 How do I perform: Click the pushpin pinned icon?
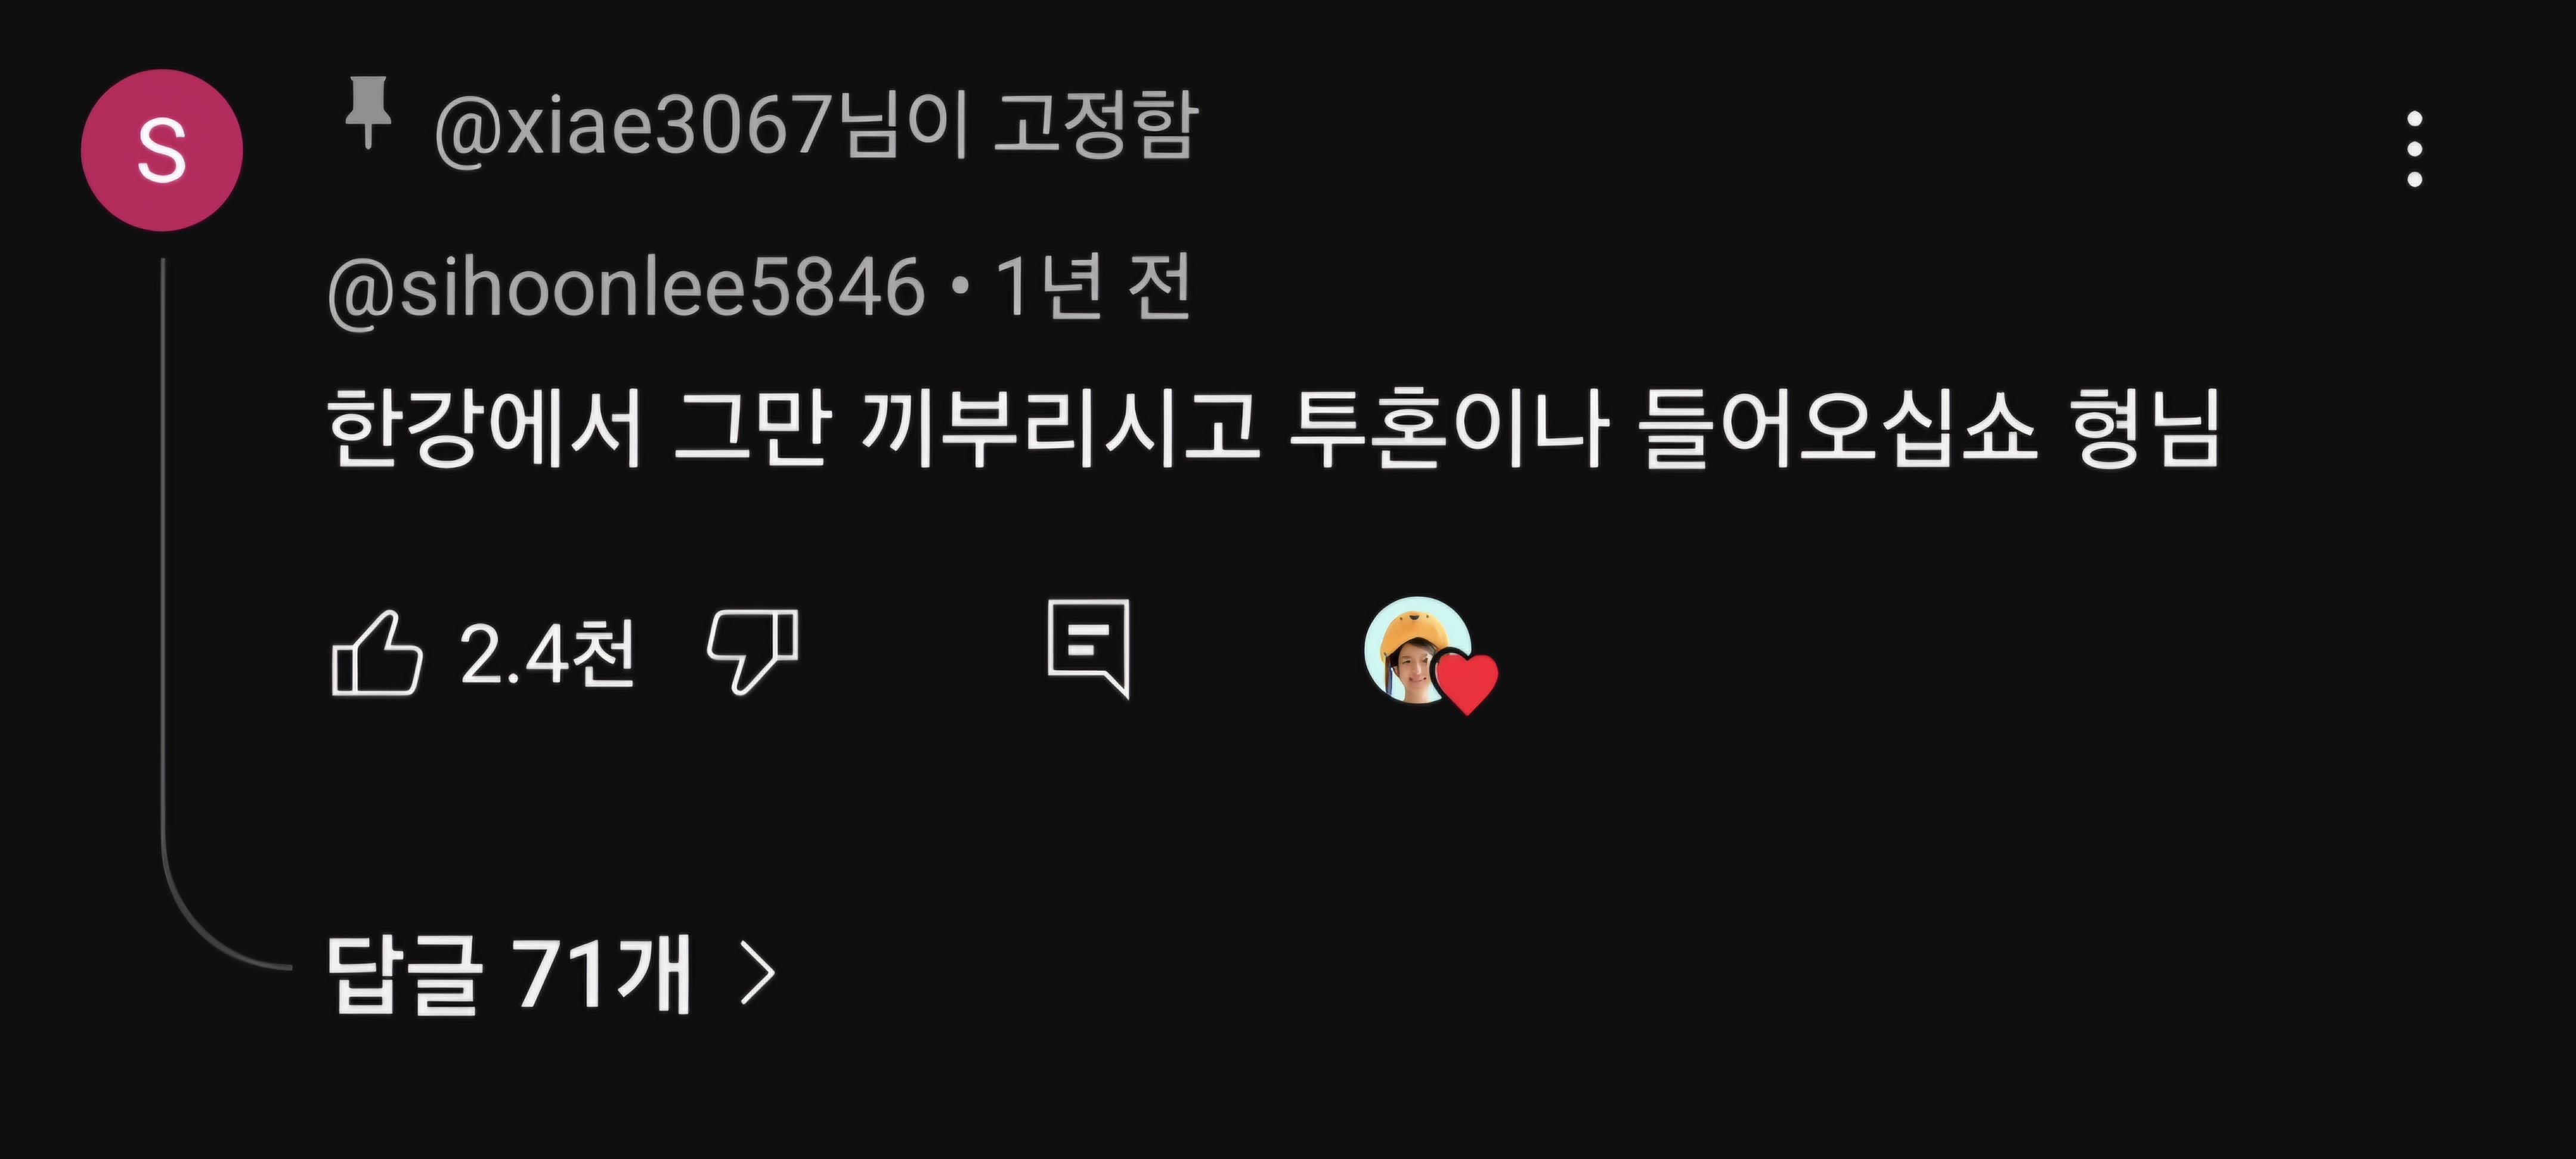pos(367,112)
